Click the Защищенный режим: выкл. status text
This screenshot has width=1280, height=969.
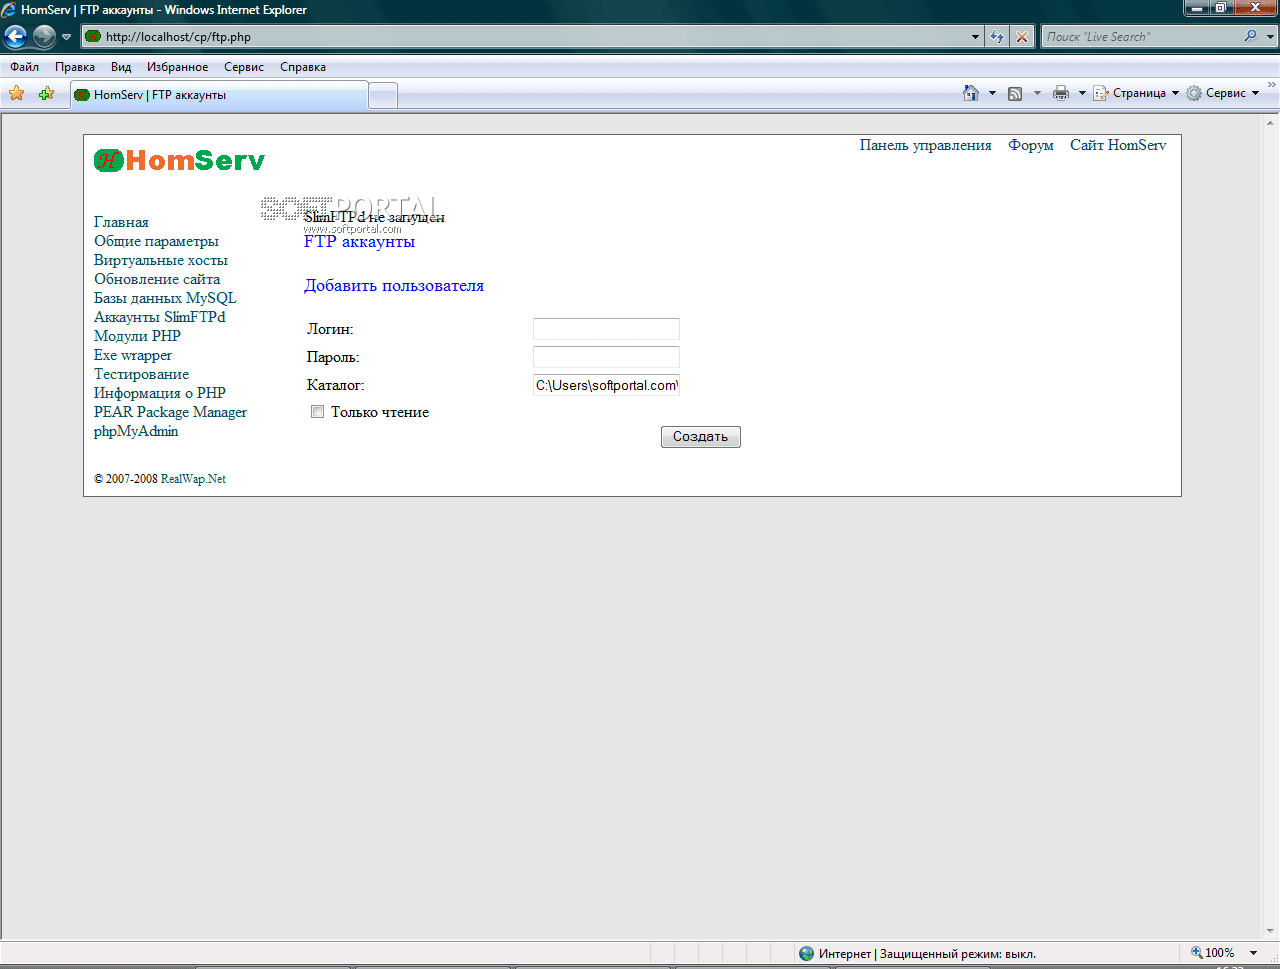tap(958, 954)
